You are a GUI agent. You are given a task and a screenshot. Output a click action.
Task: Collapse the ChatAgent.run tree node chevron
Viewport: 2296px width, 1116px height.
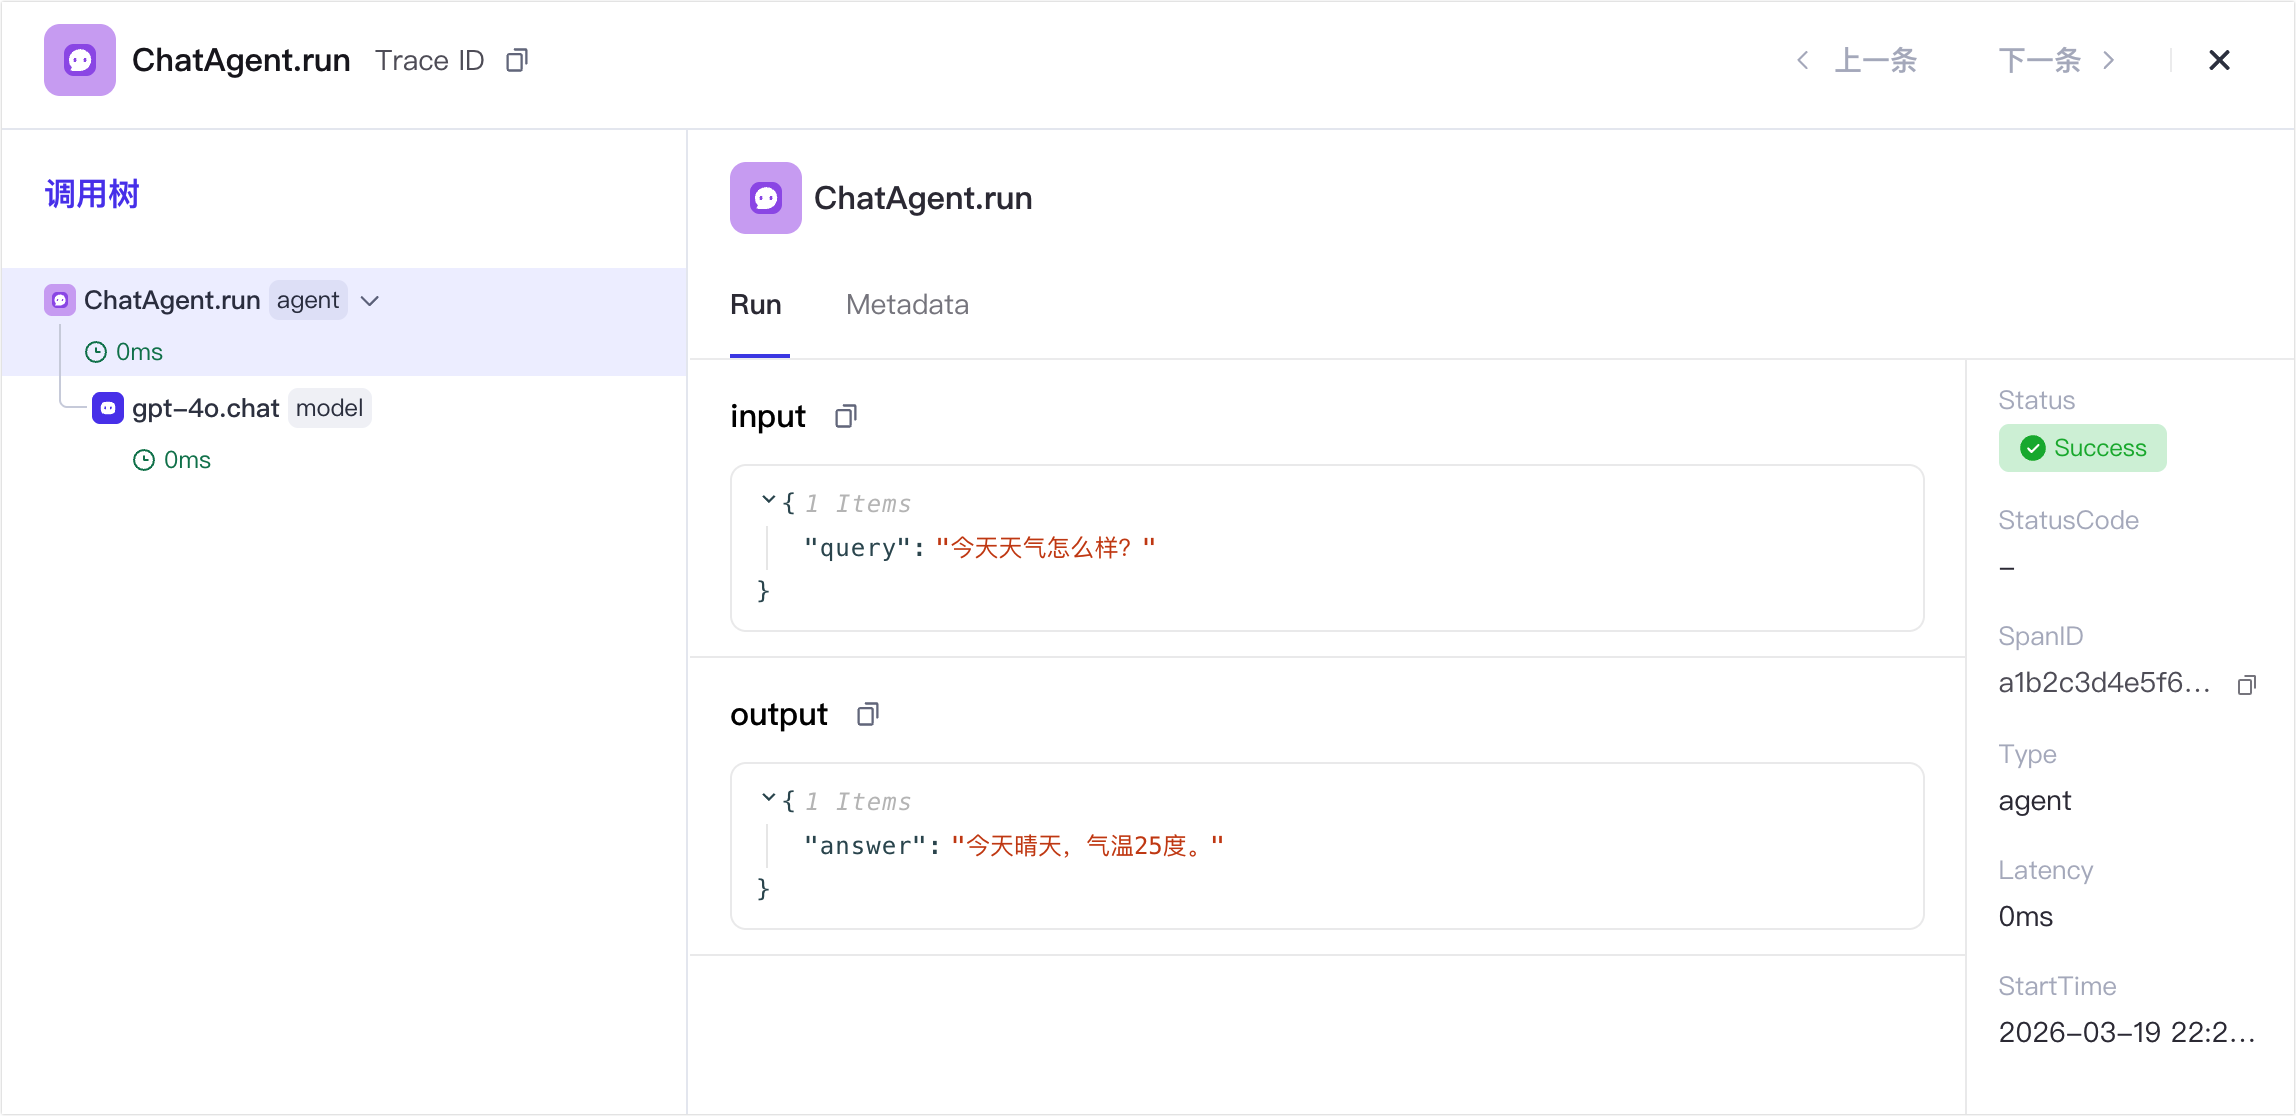(370, 301)
